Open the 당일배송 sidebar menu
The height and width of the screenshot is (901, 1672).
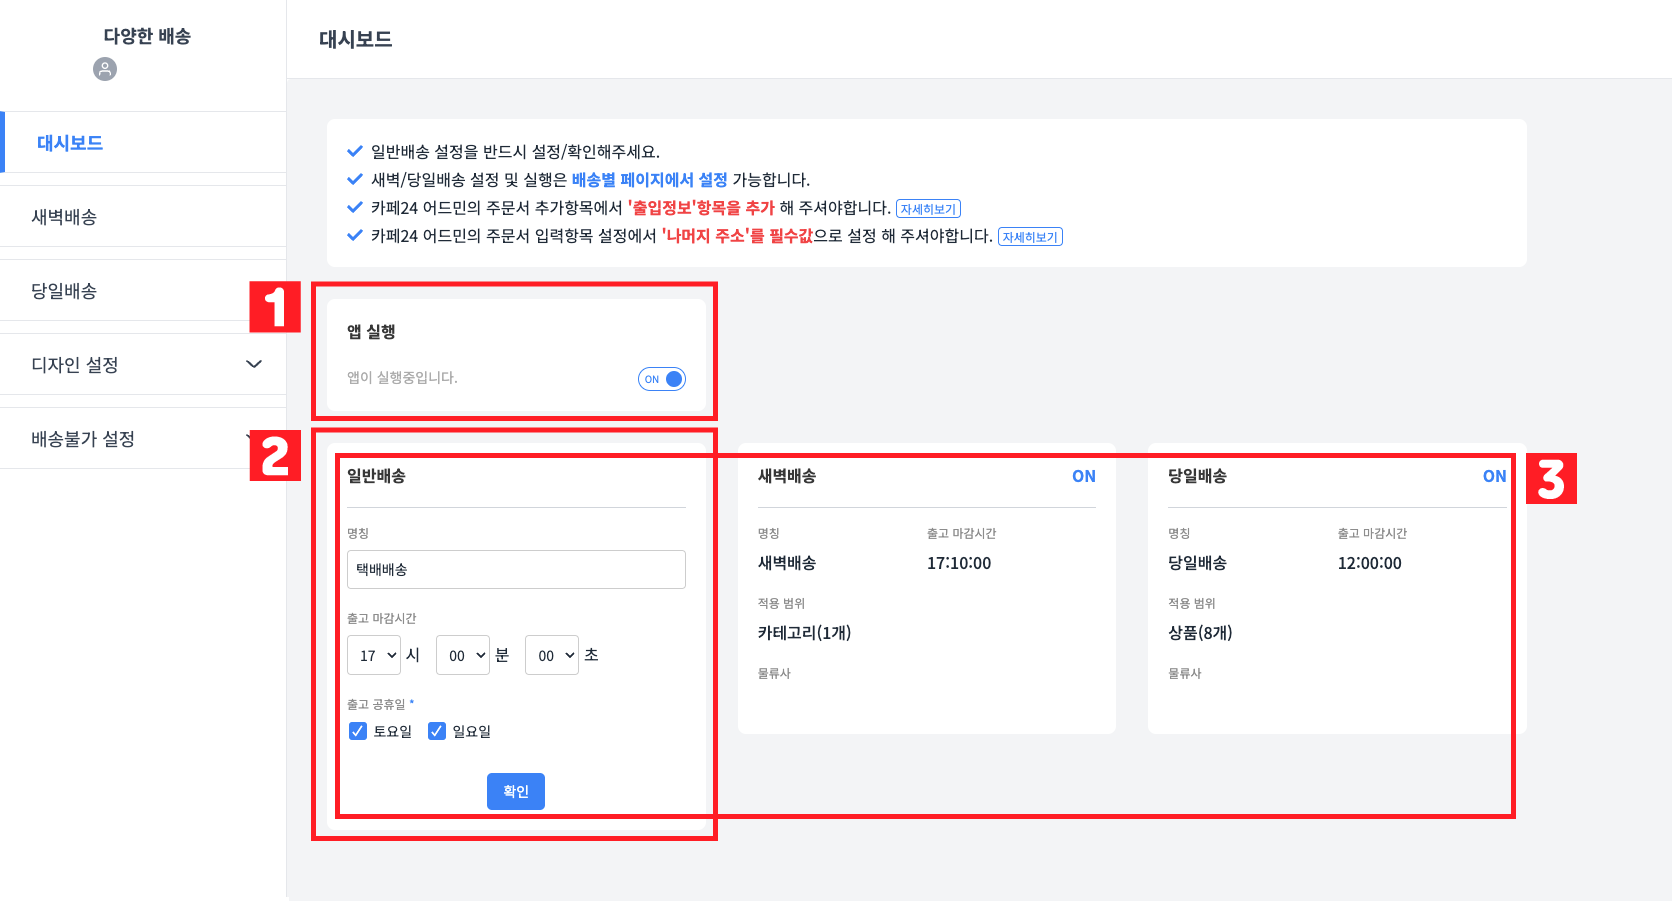(143, 291)
